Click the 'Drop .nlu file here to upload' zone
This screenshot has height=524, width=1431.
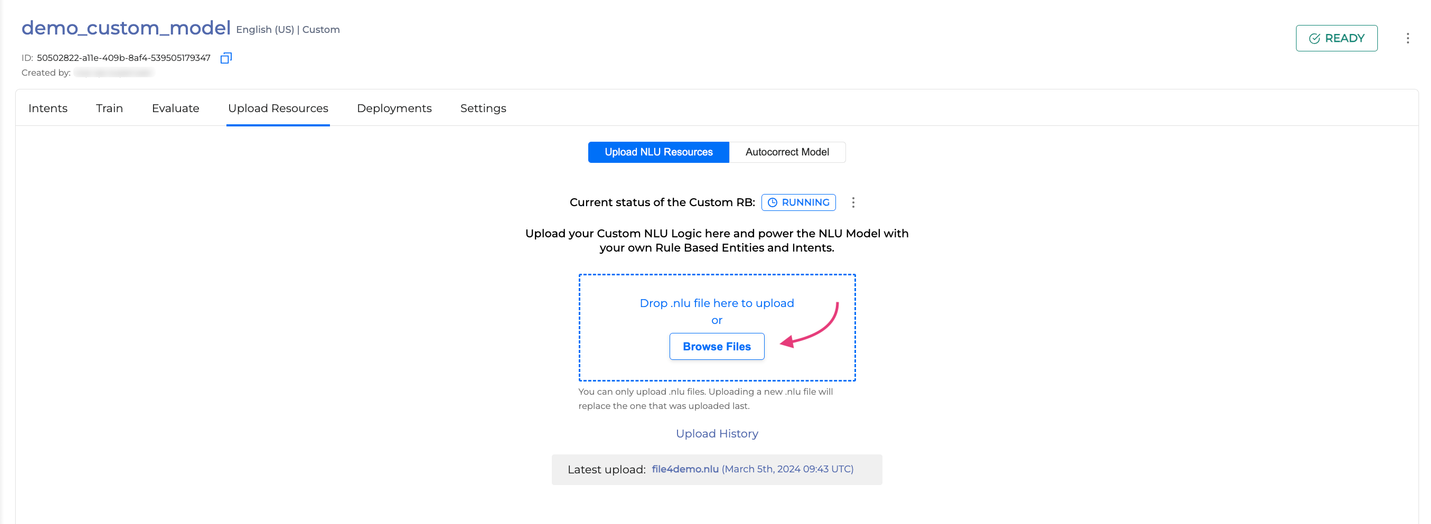click(717, 328)
